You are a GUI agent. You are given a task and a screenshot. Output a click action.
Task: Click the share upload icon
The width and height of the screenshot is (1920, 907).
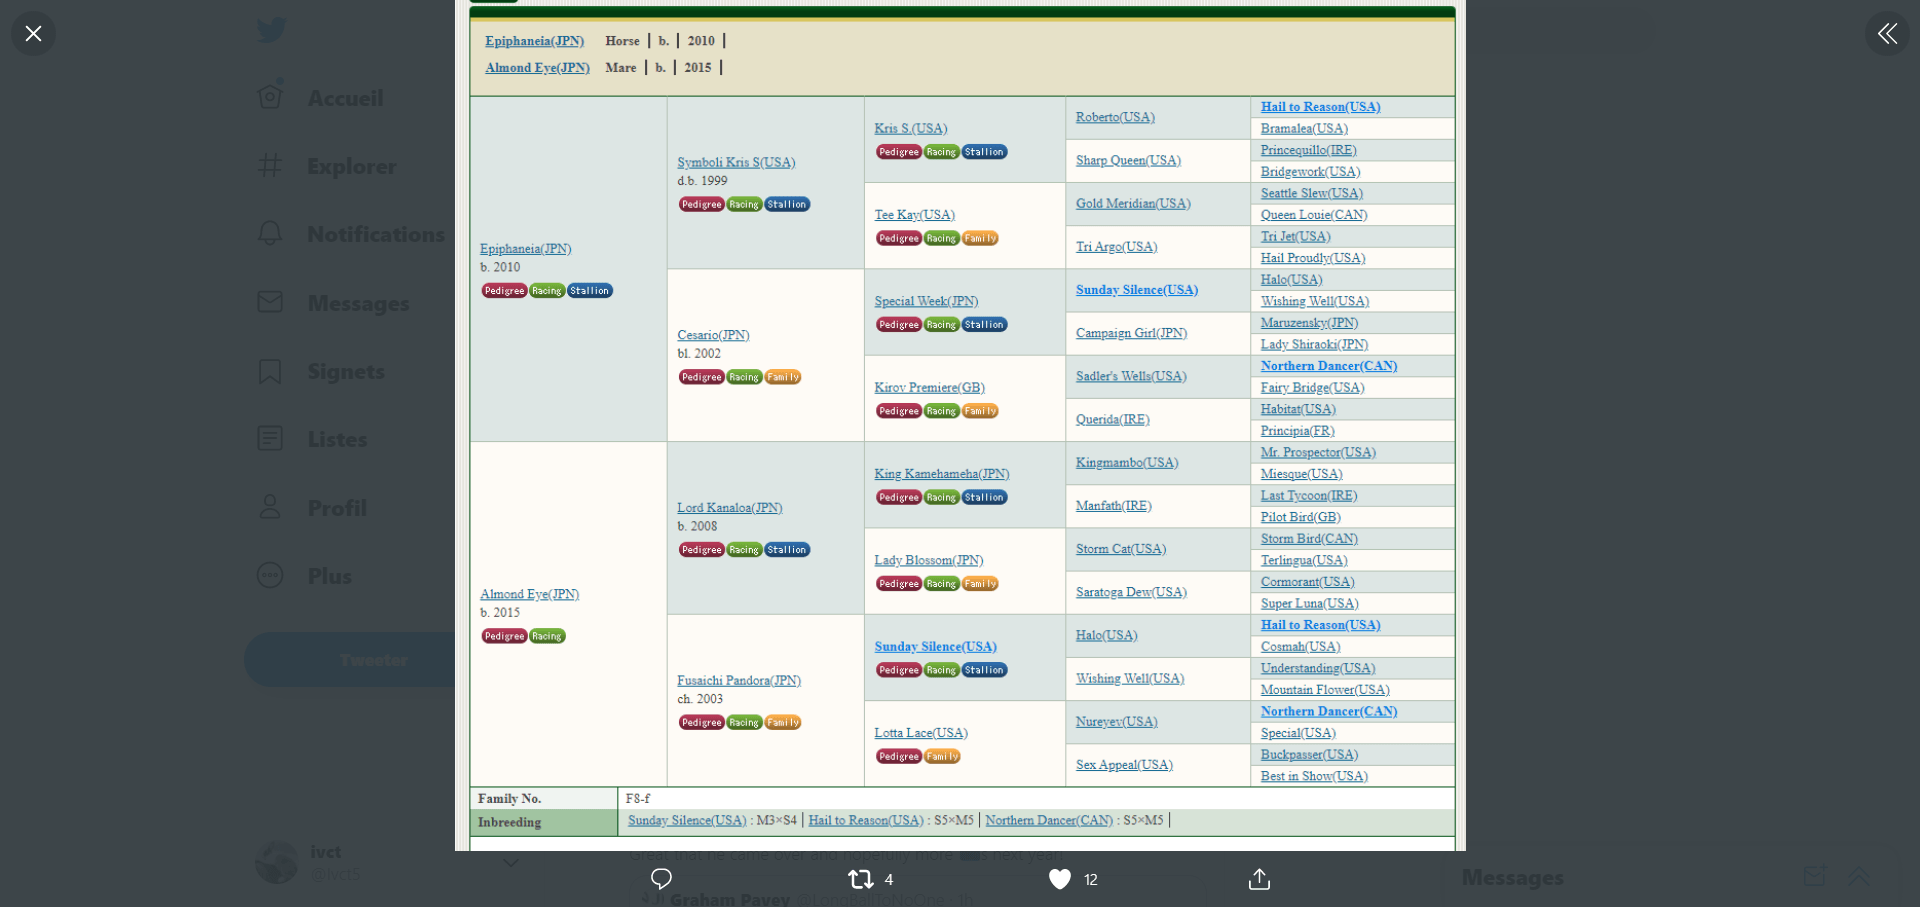(x=1259, y=879)
